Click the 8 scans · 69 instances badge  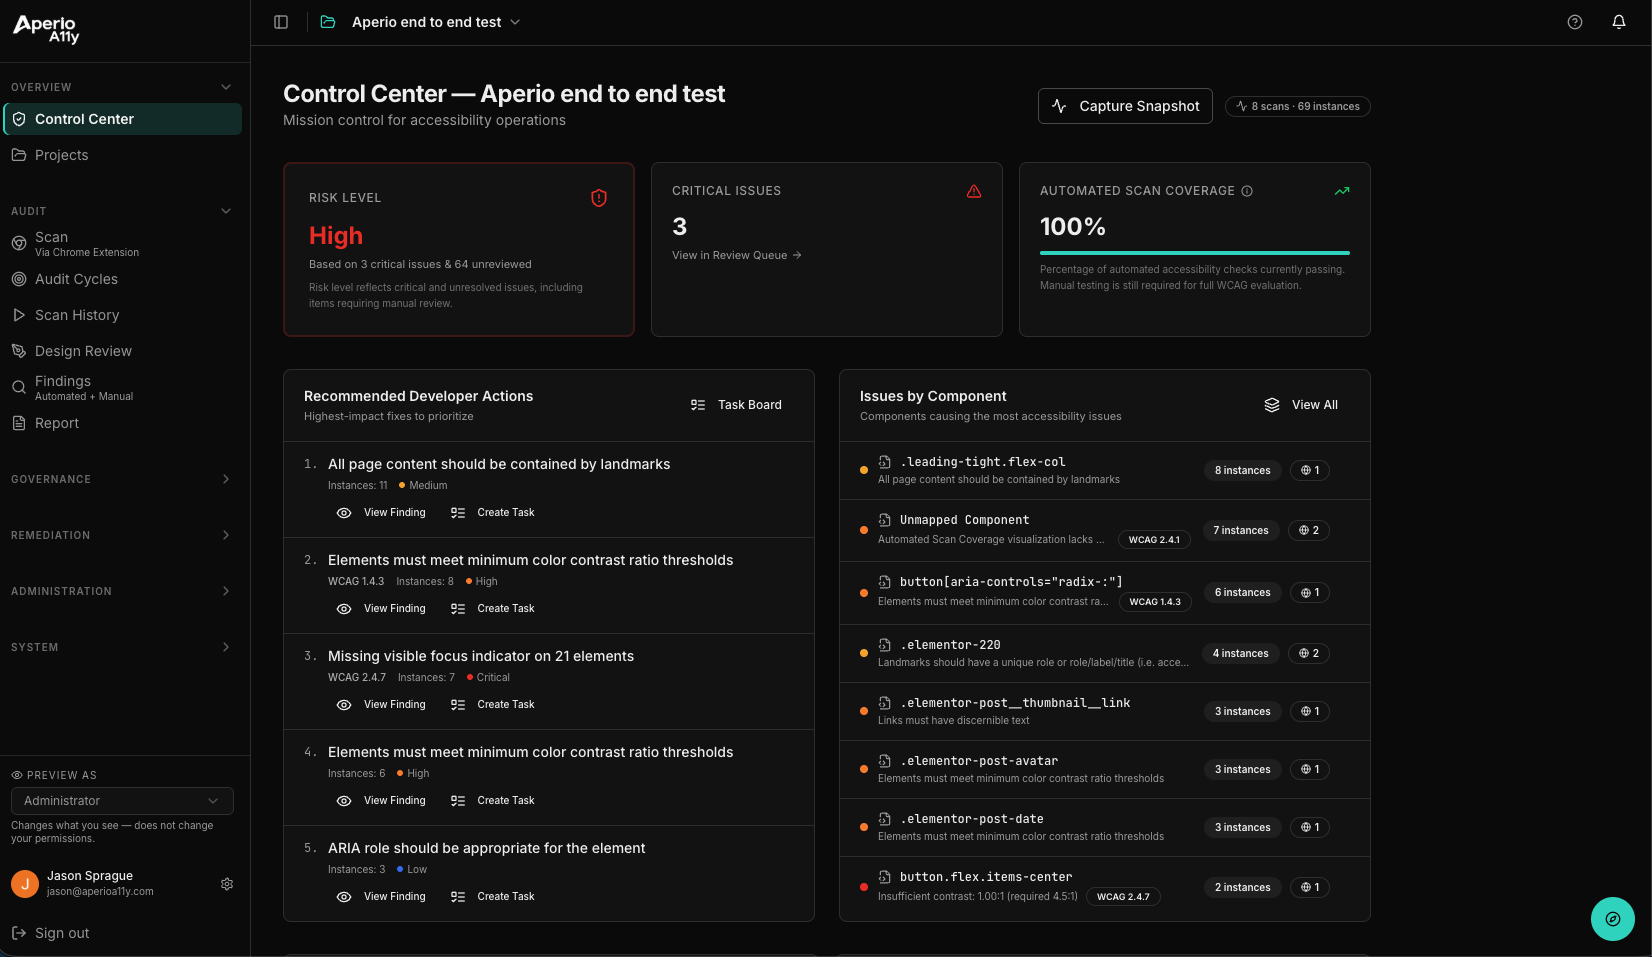point(1298,106)
